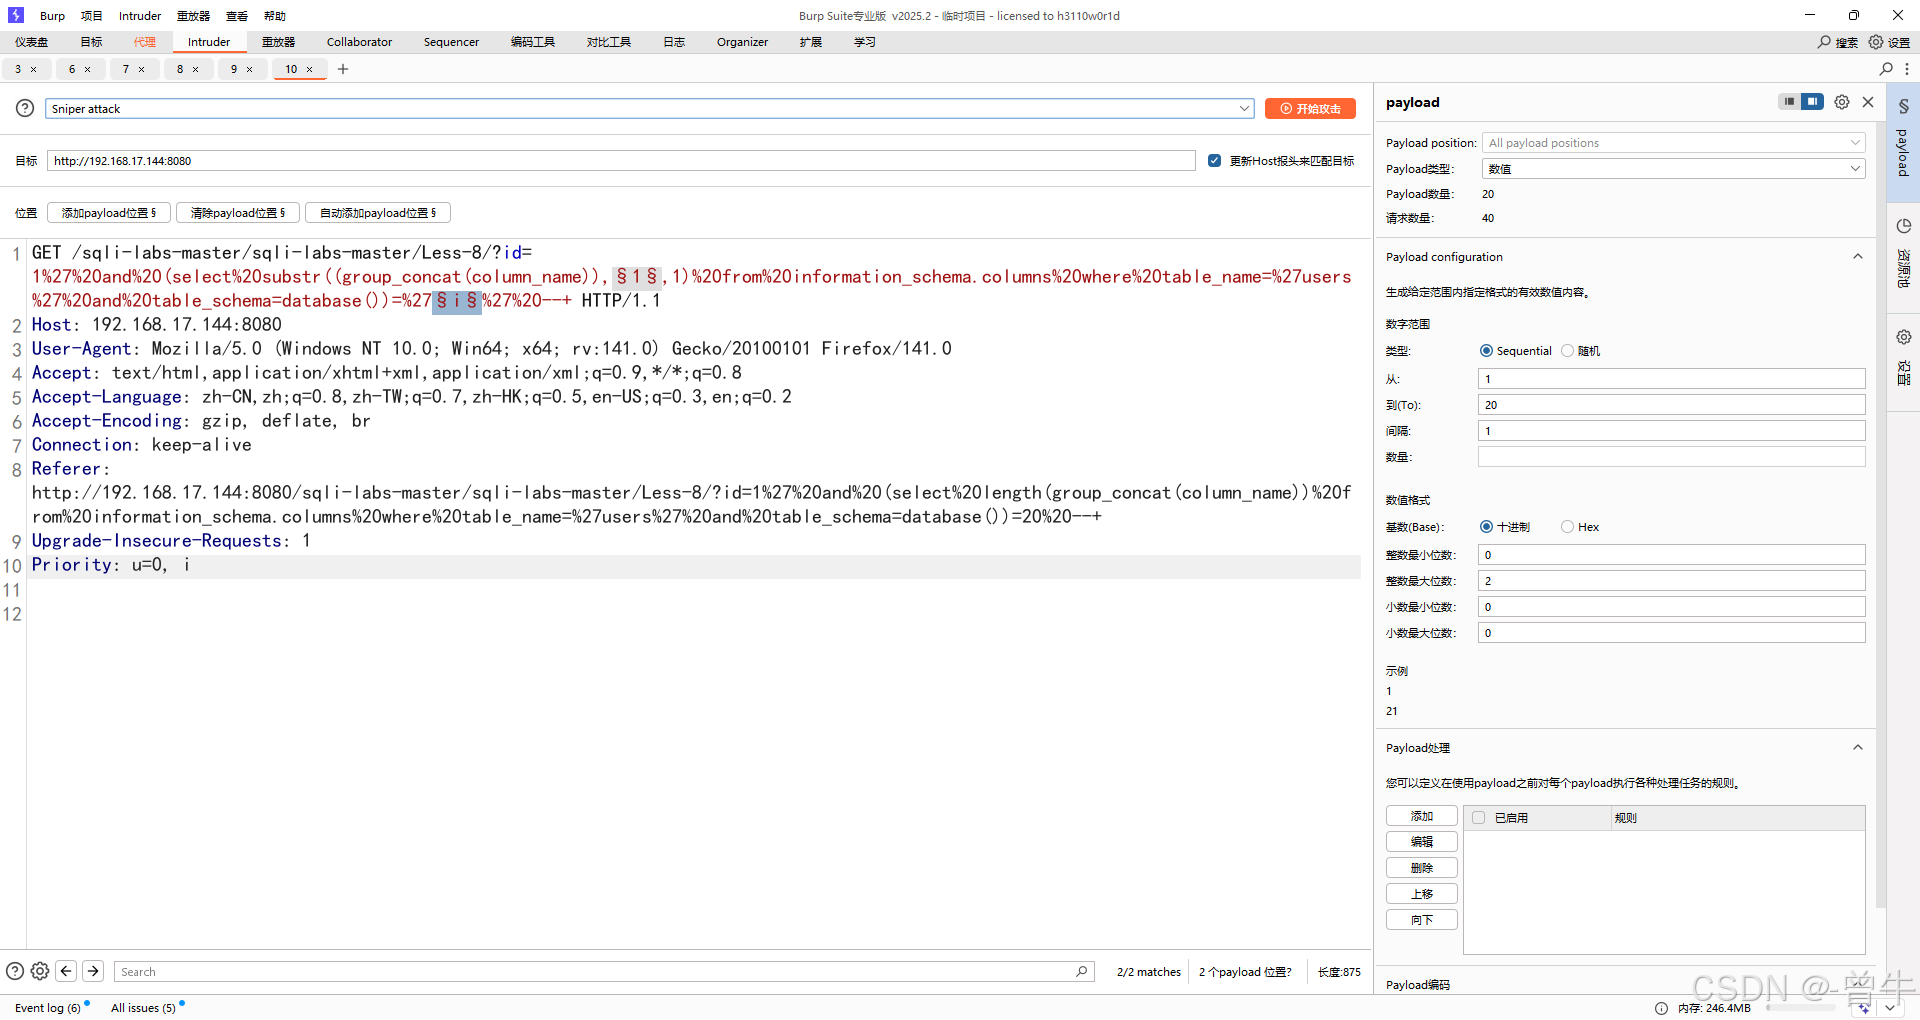
Task: Click 编辑 processing rule button
Action: pyautogui.click(x=1422, y=842)
